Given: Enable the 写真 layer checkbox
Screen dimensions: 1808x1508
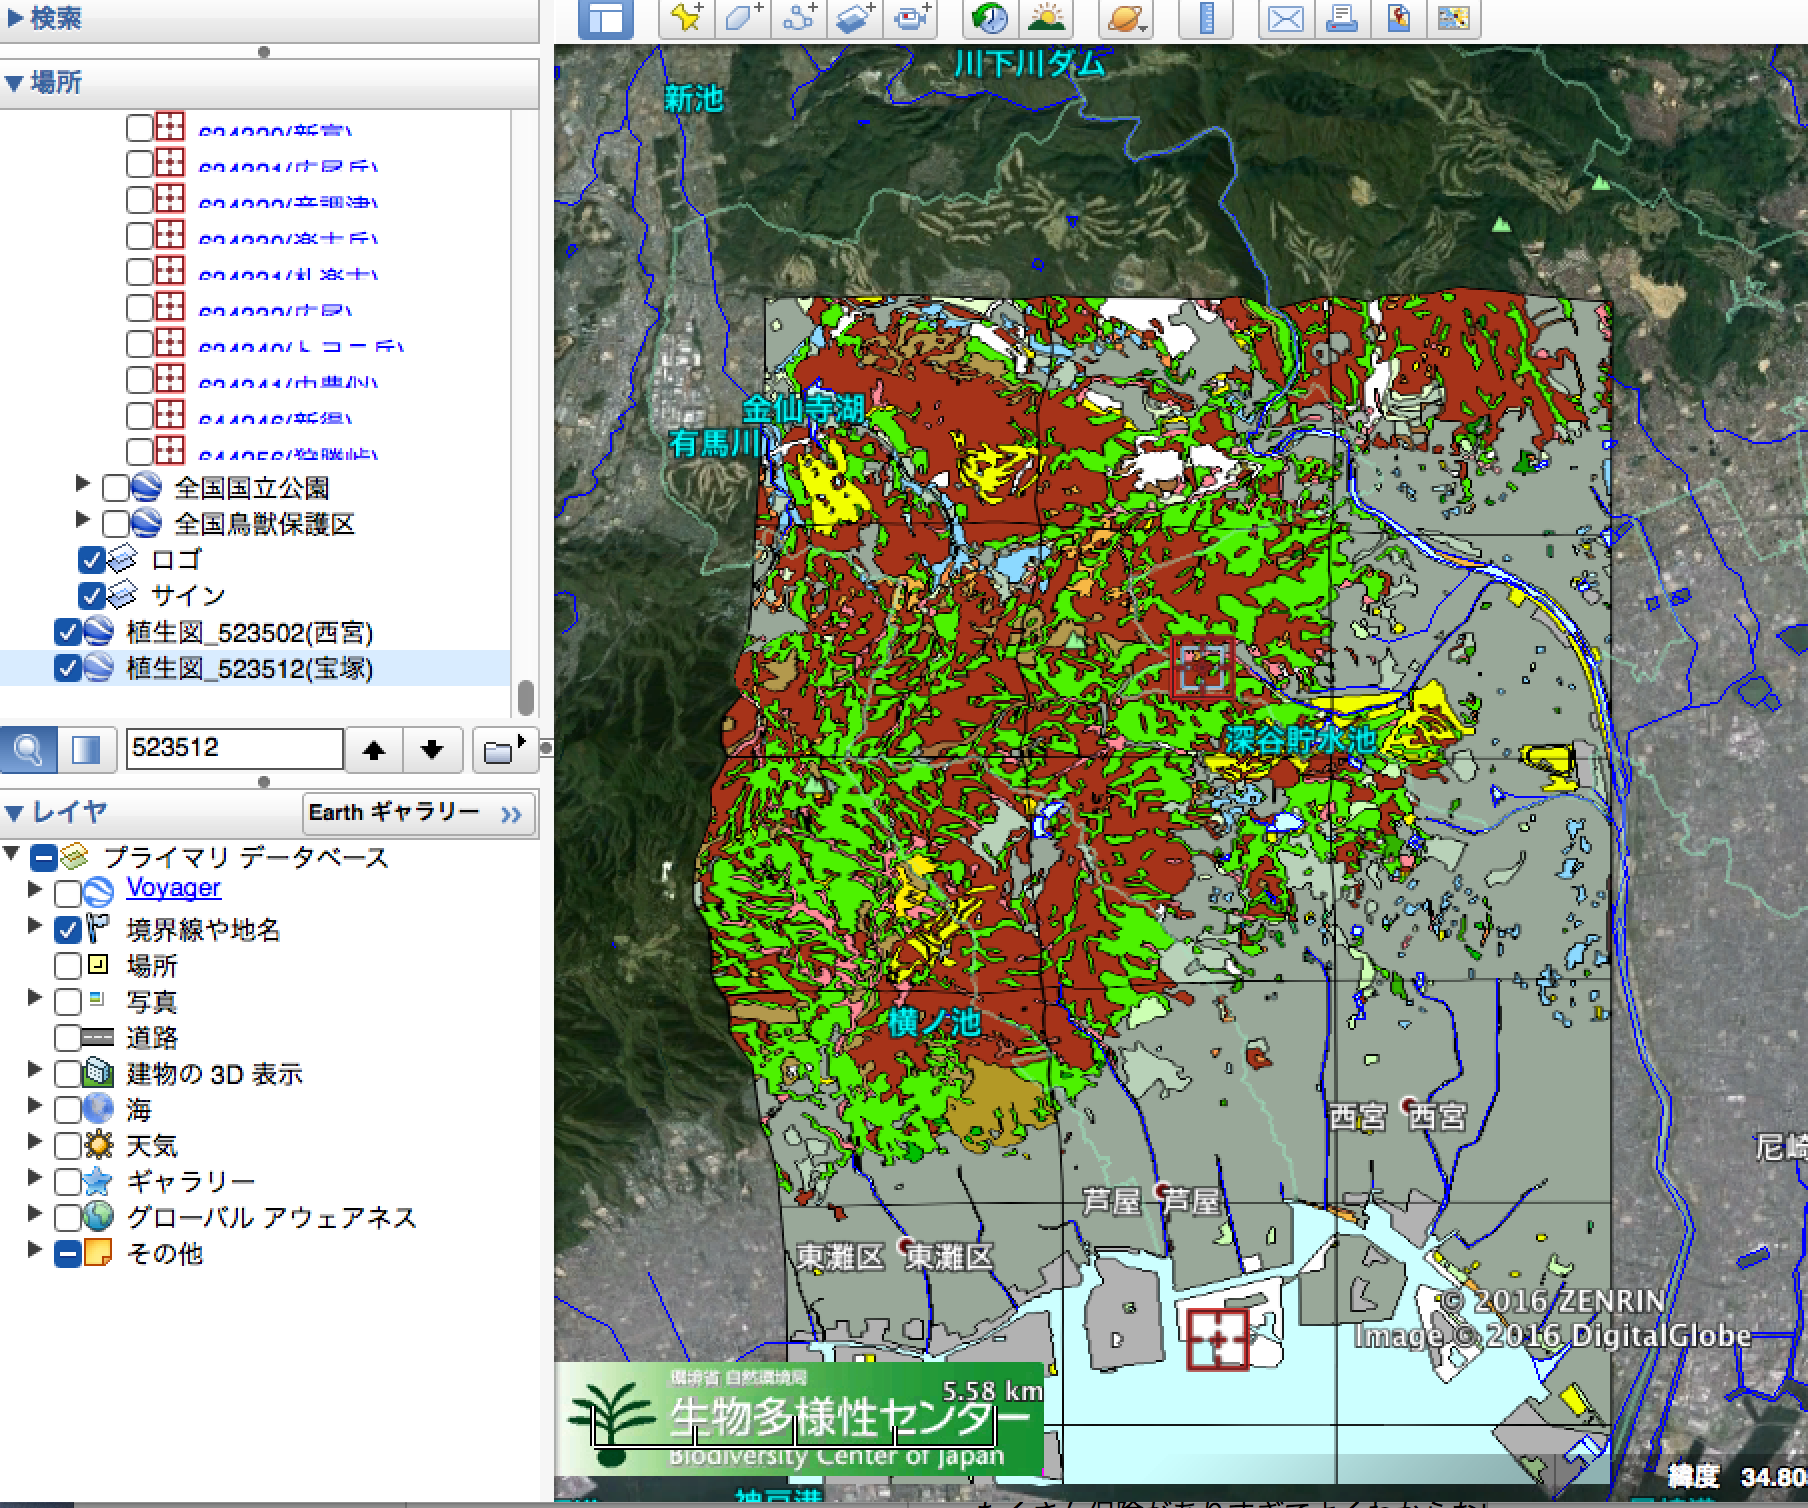Looking at the screenshot, I should (68, 1002).
